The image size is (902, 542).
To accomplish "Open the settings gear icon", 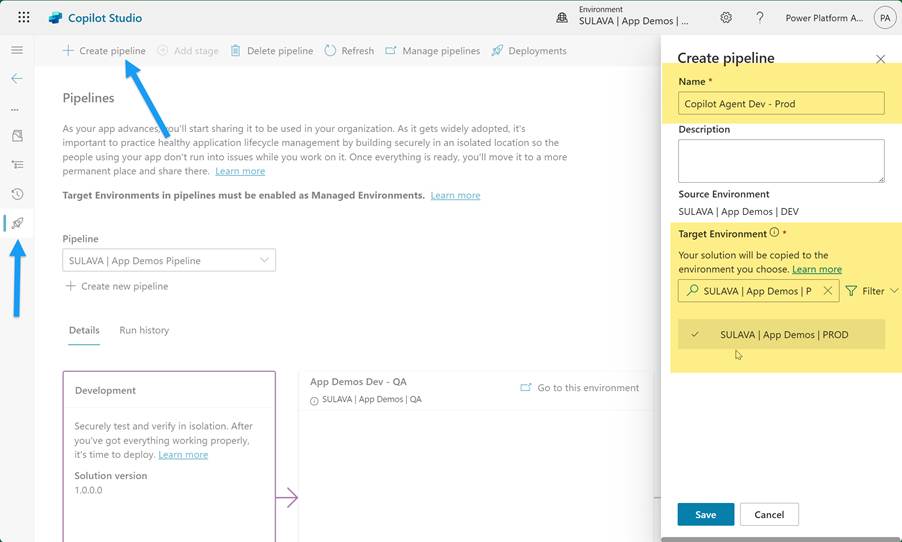I will coord(726,18).
